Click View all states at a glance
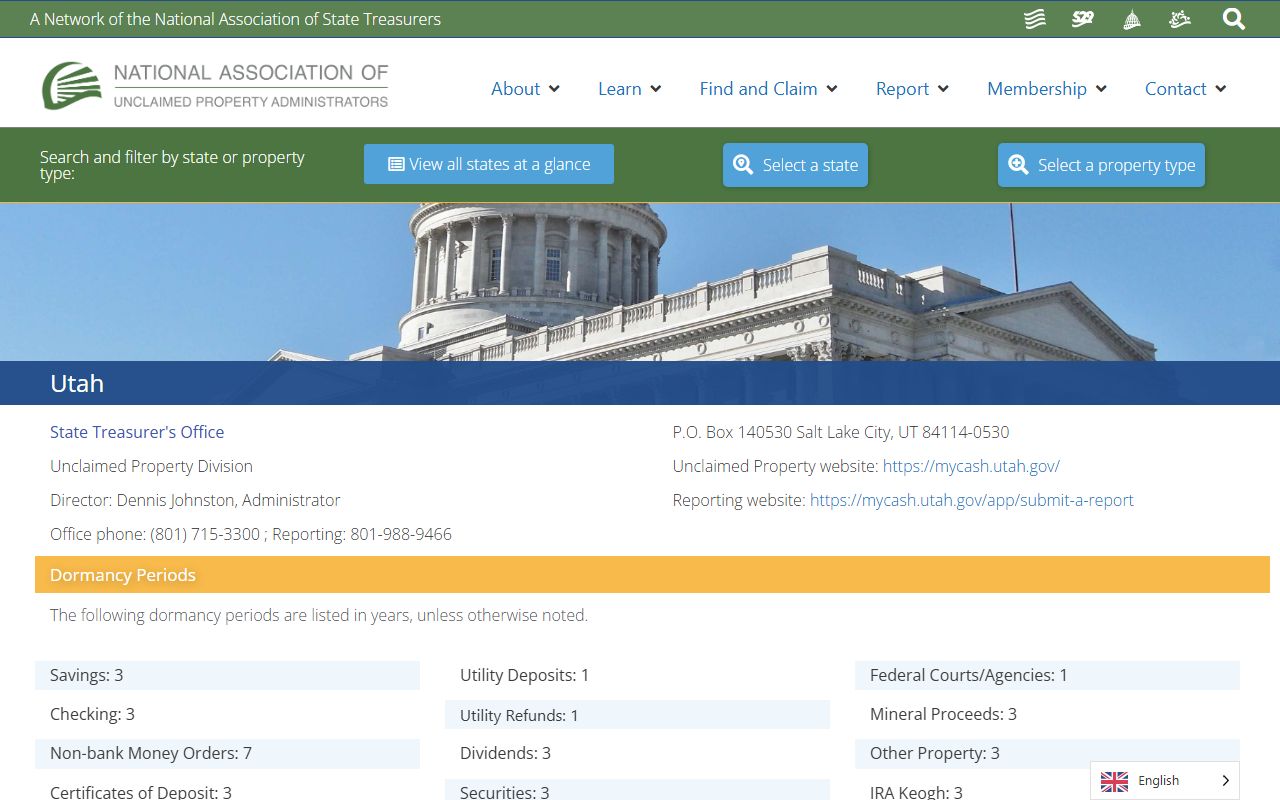The height and width of the screenshot is (800, 1280). [x=489, y=164]
